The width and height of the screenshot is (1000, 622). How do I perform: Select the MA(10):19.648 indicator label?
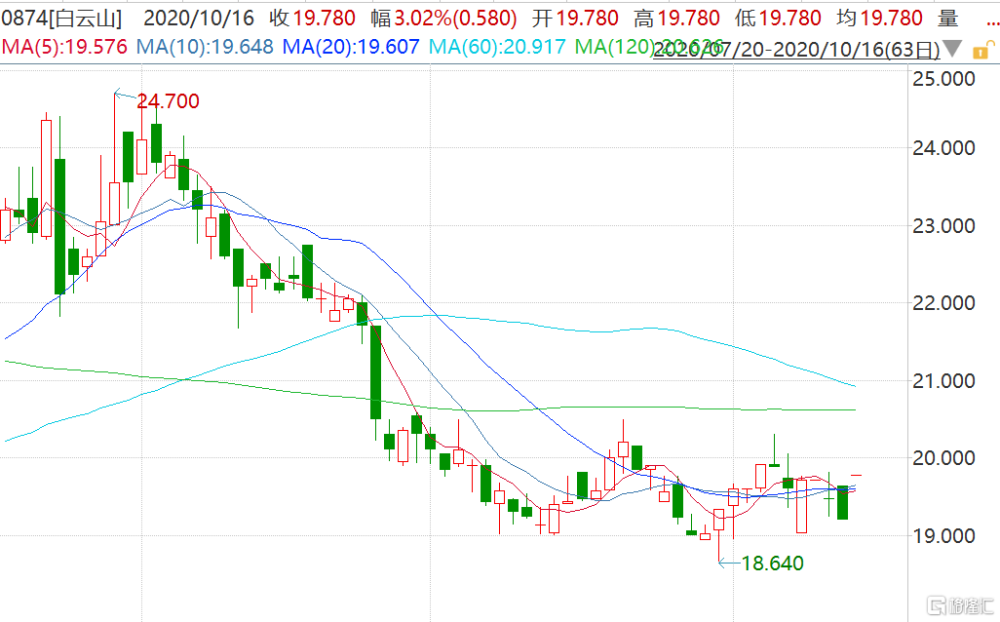[205, 47]
